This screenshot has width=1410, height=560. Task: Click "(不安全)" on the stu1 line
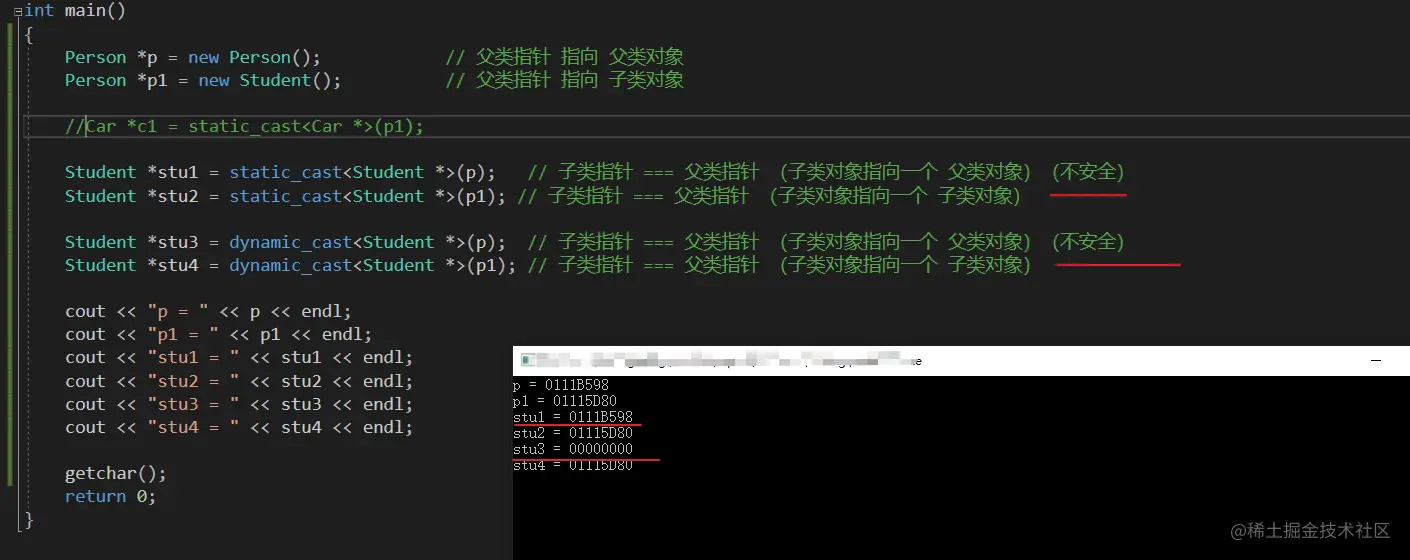1088,172
